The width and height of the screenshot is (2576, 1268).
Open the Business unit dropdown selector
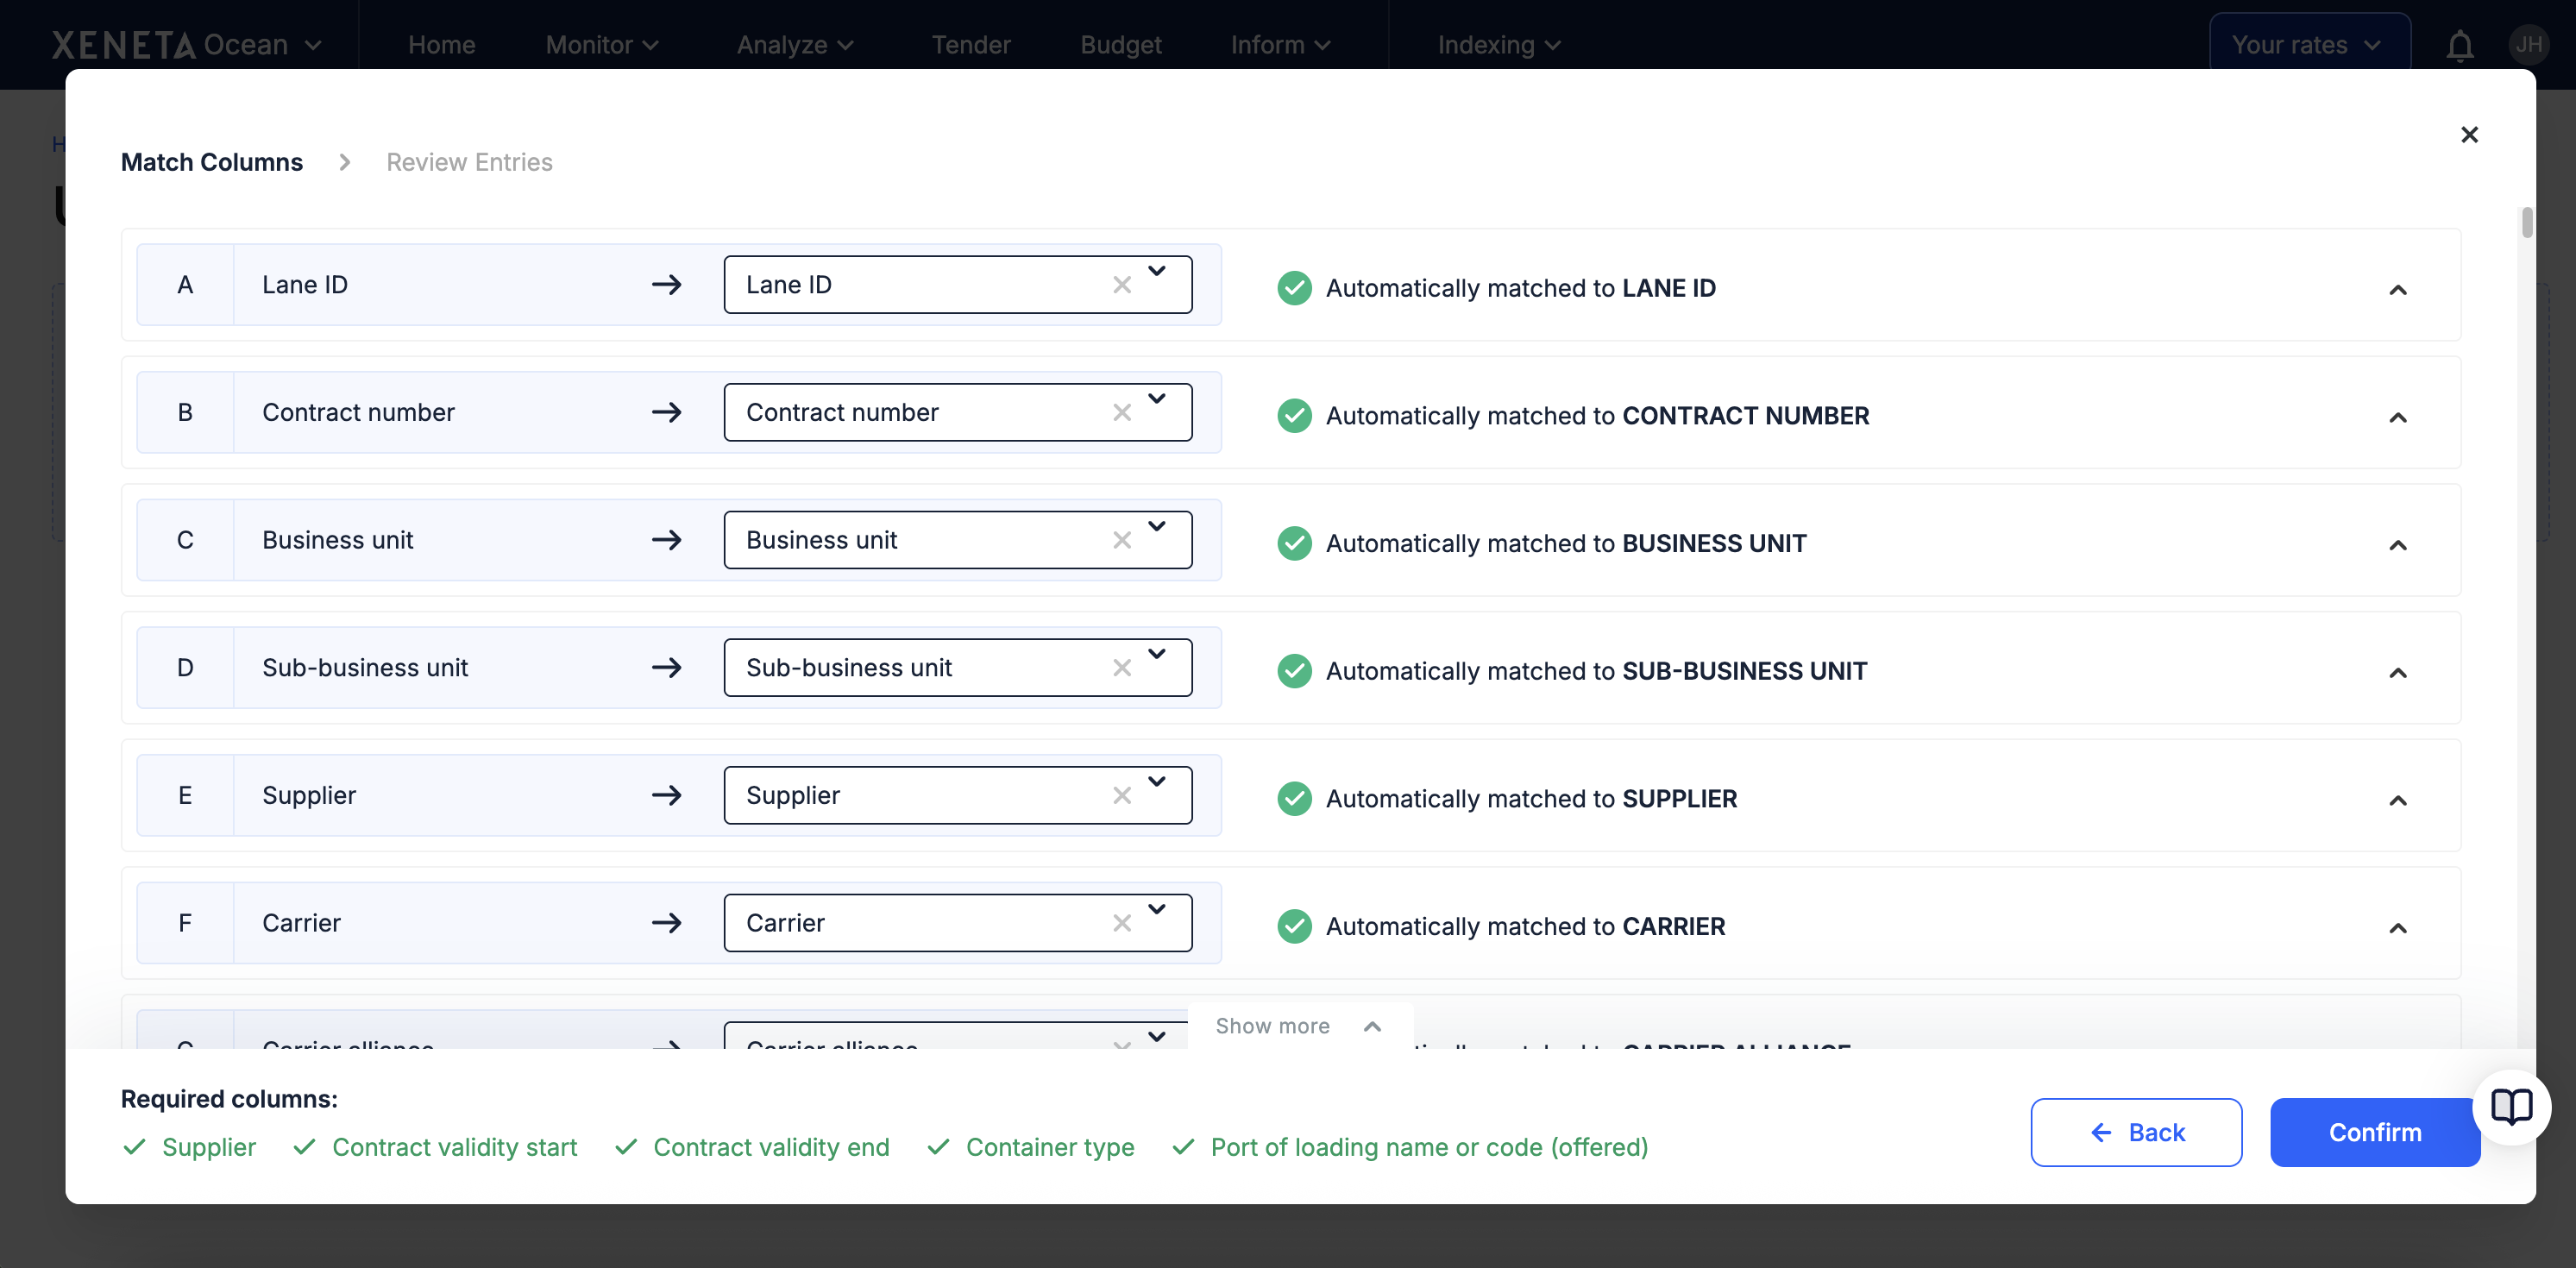pyautogui.click(x=1157, y=527)
